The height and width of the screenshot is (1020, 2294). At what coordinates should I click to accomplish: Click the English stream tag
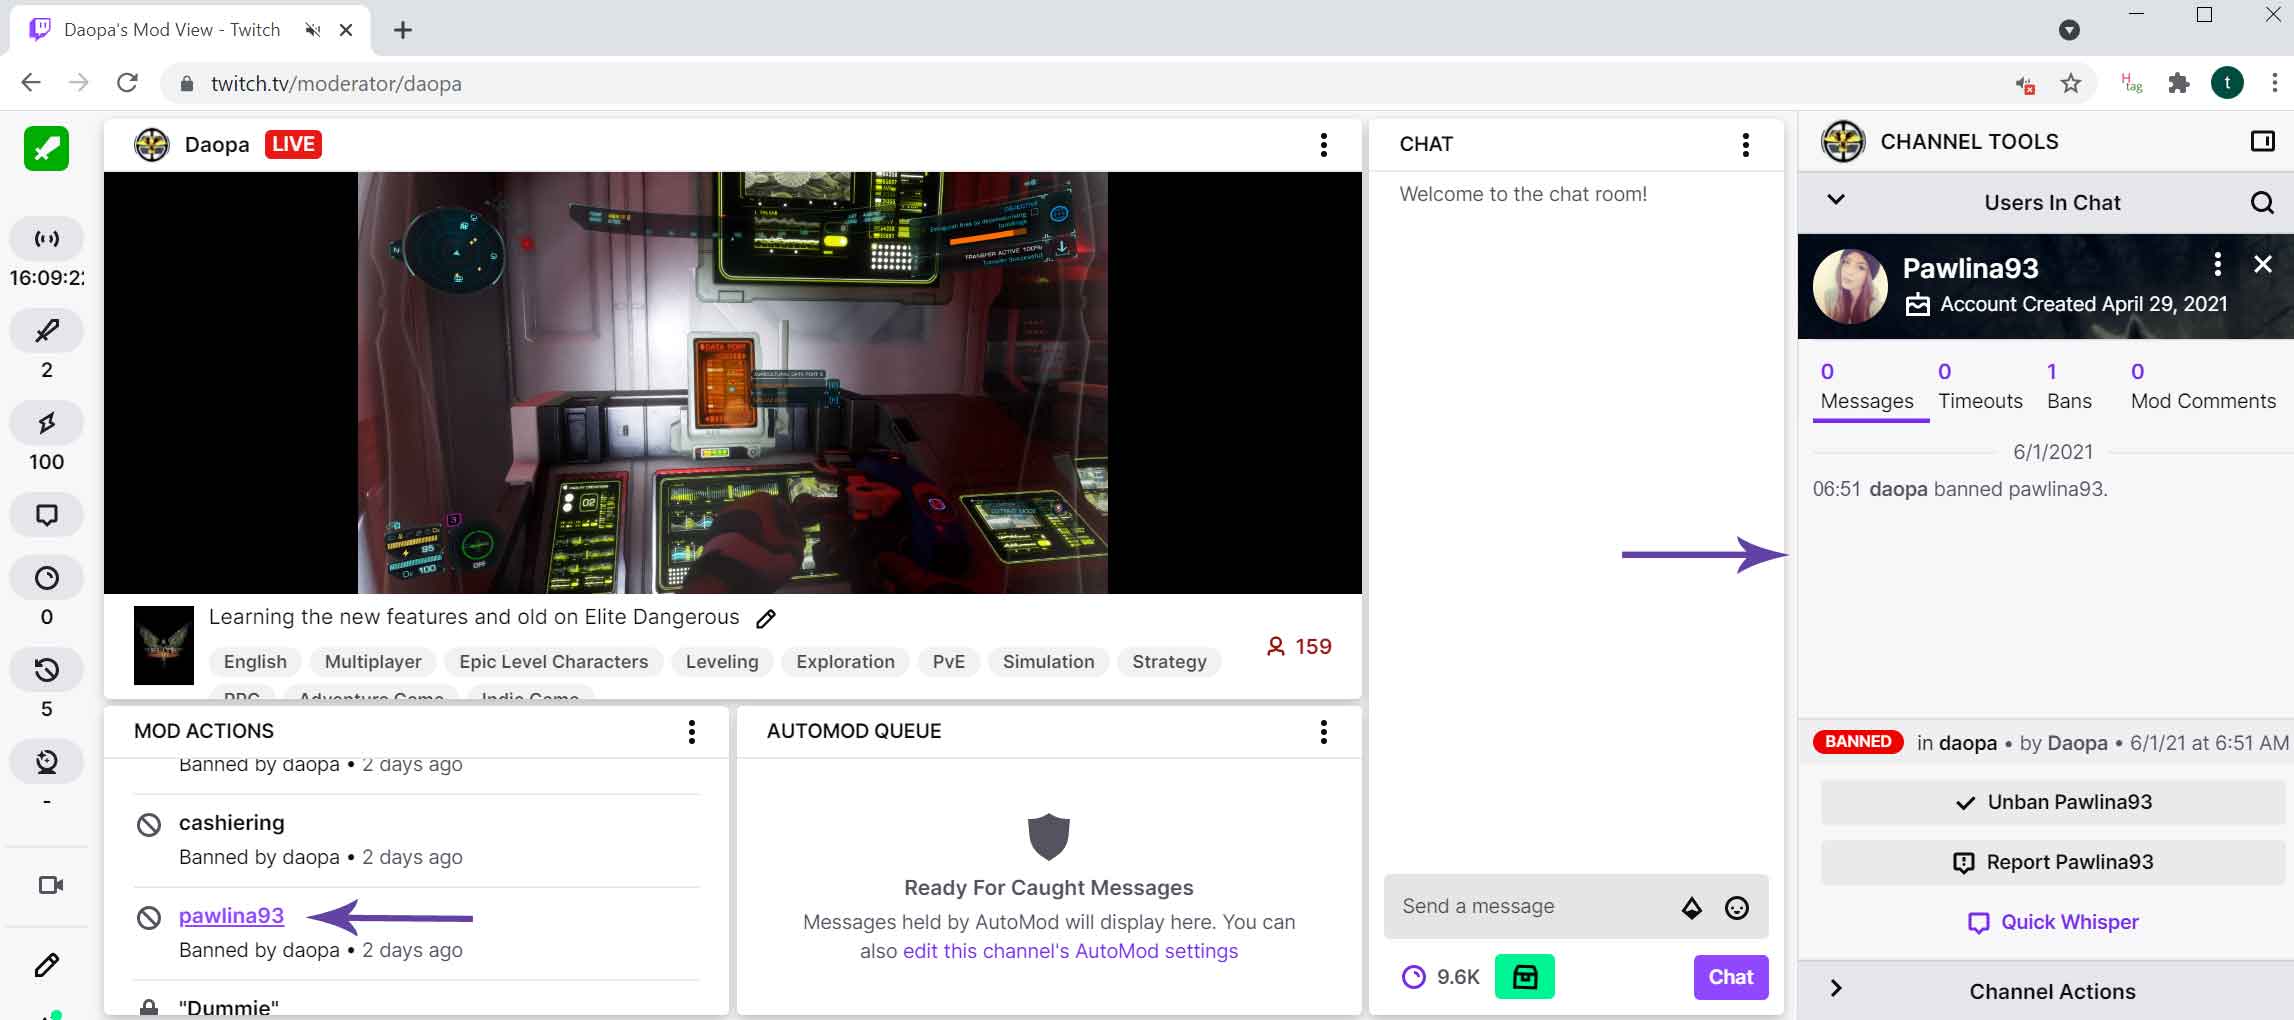tap(255, 662)
